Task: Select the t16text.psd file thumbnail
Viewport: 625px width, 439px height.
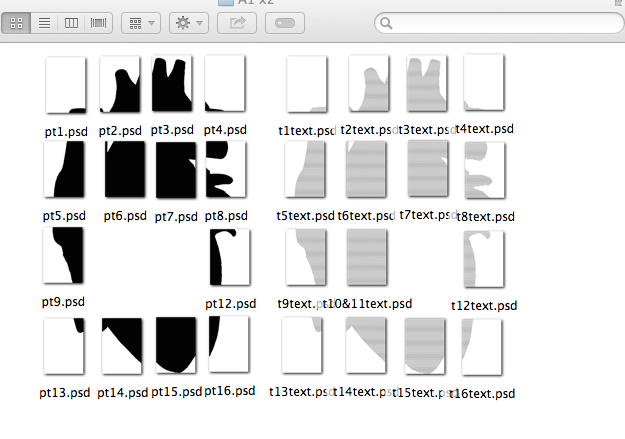Action: (x=482, y=347)
